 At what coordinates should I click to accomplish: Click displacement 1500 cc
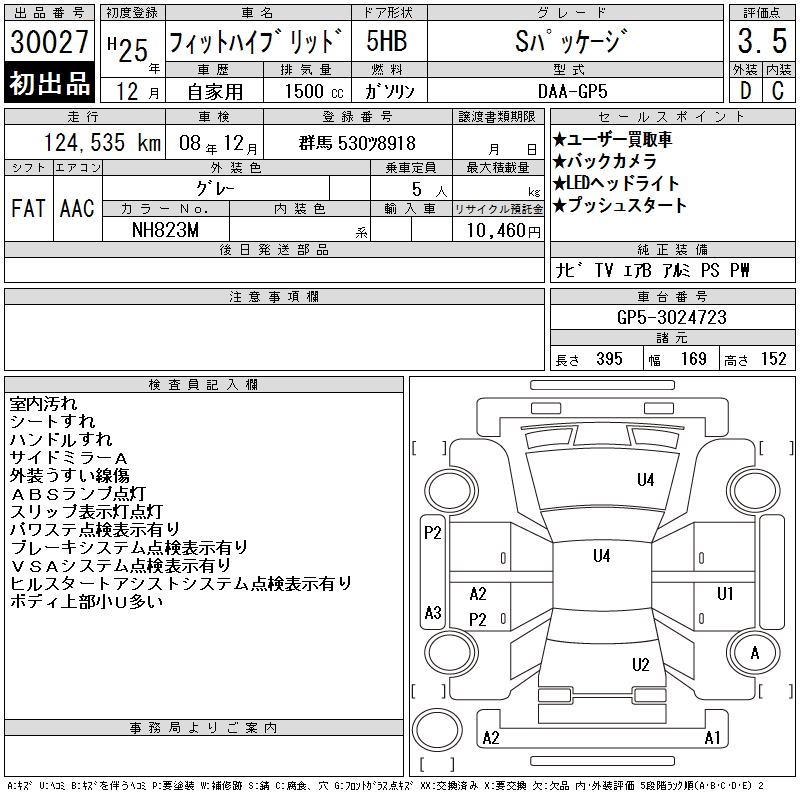click(314, 91)
